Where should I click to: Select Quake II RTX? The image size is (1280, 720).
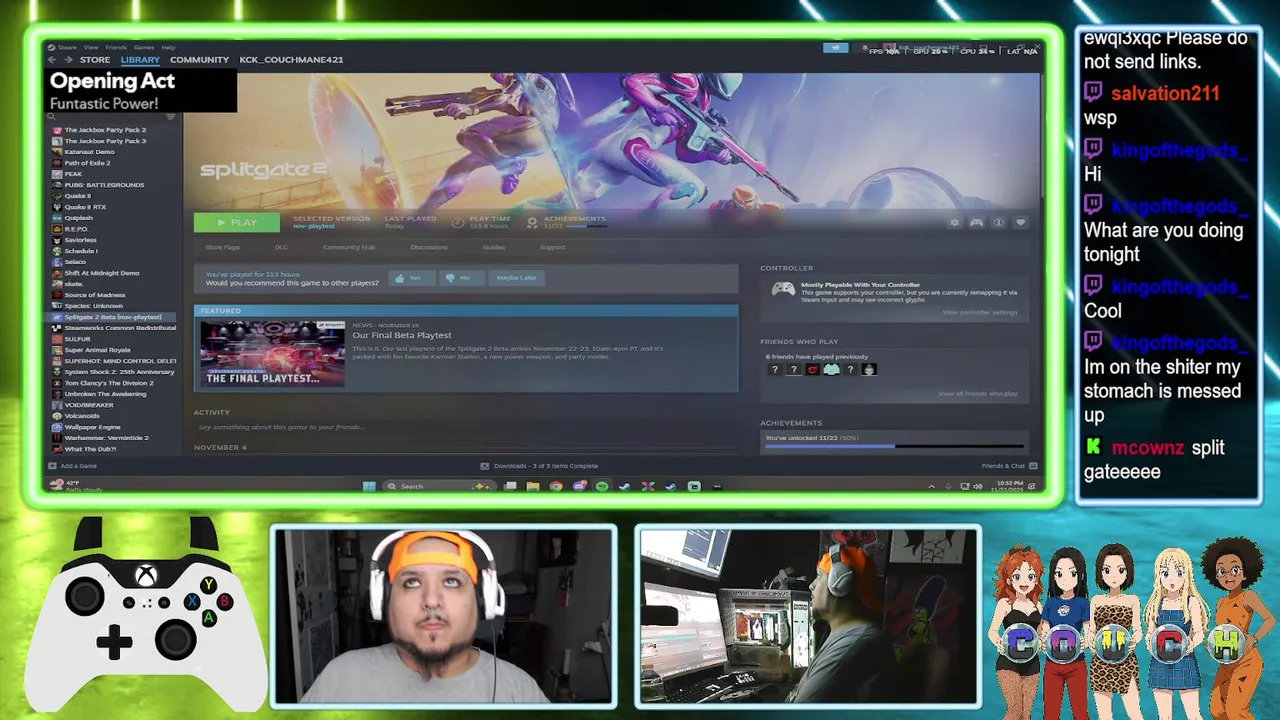85,207
